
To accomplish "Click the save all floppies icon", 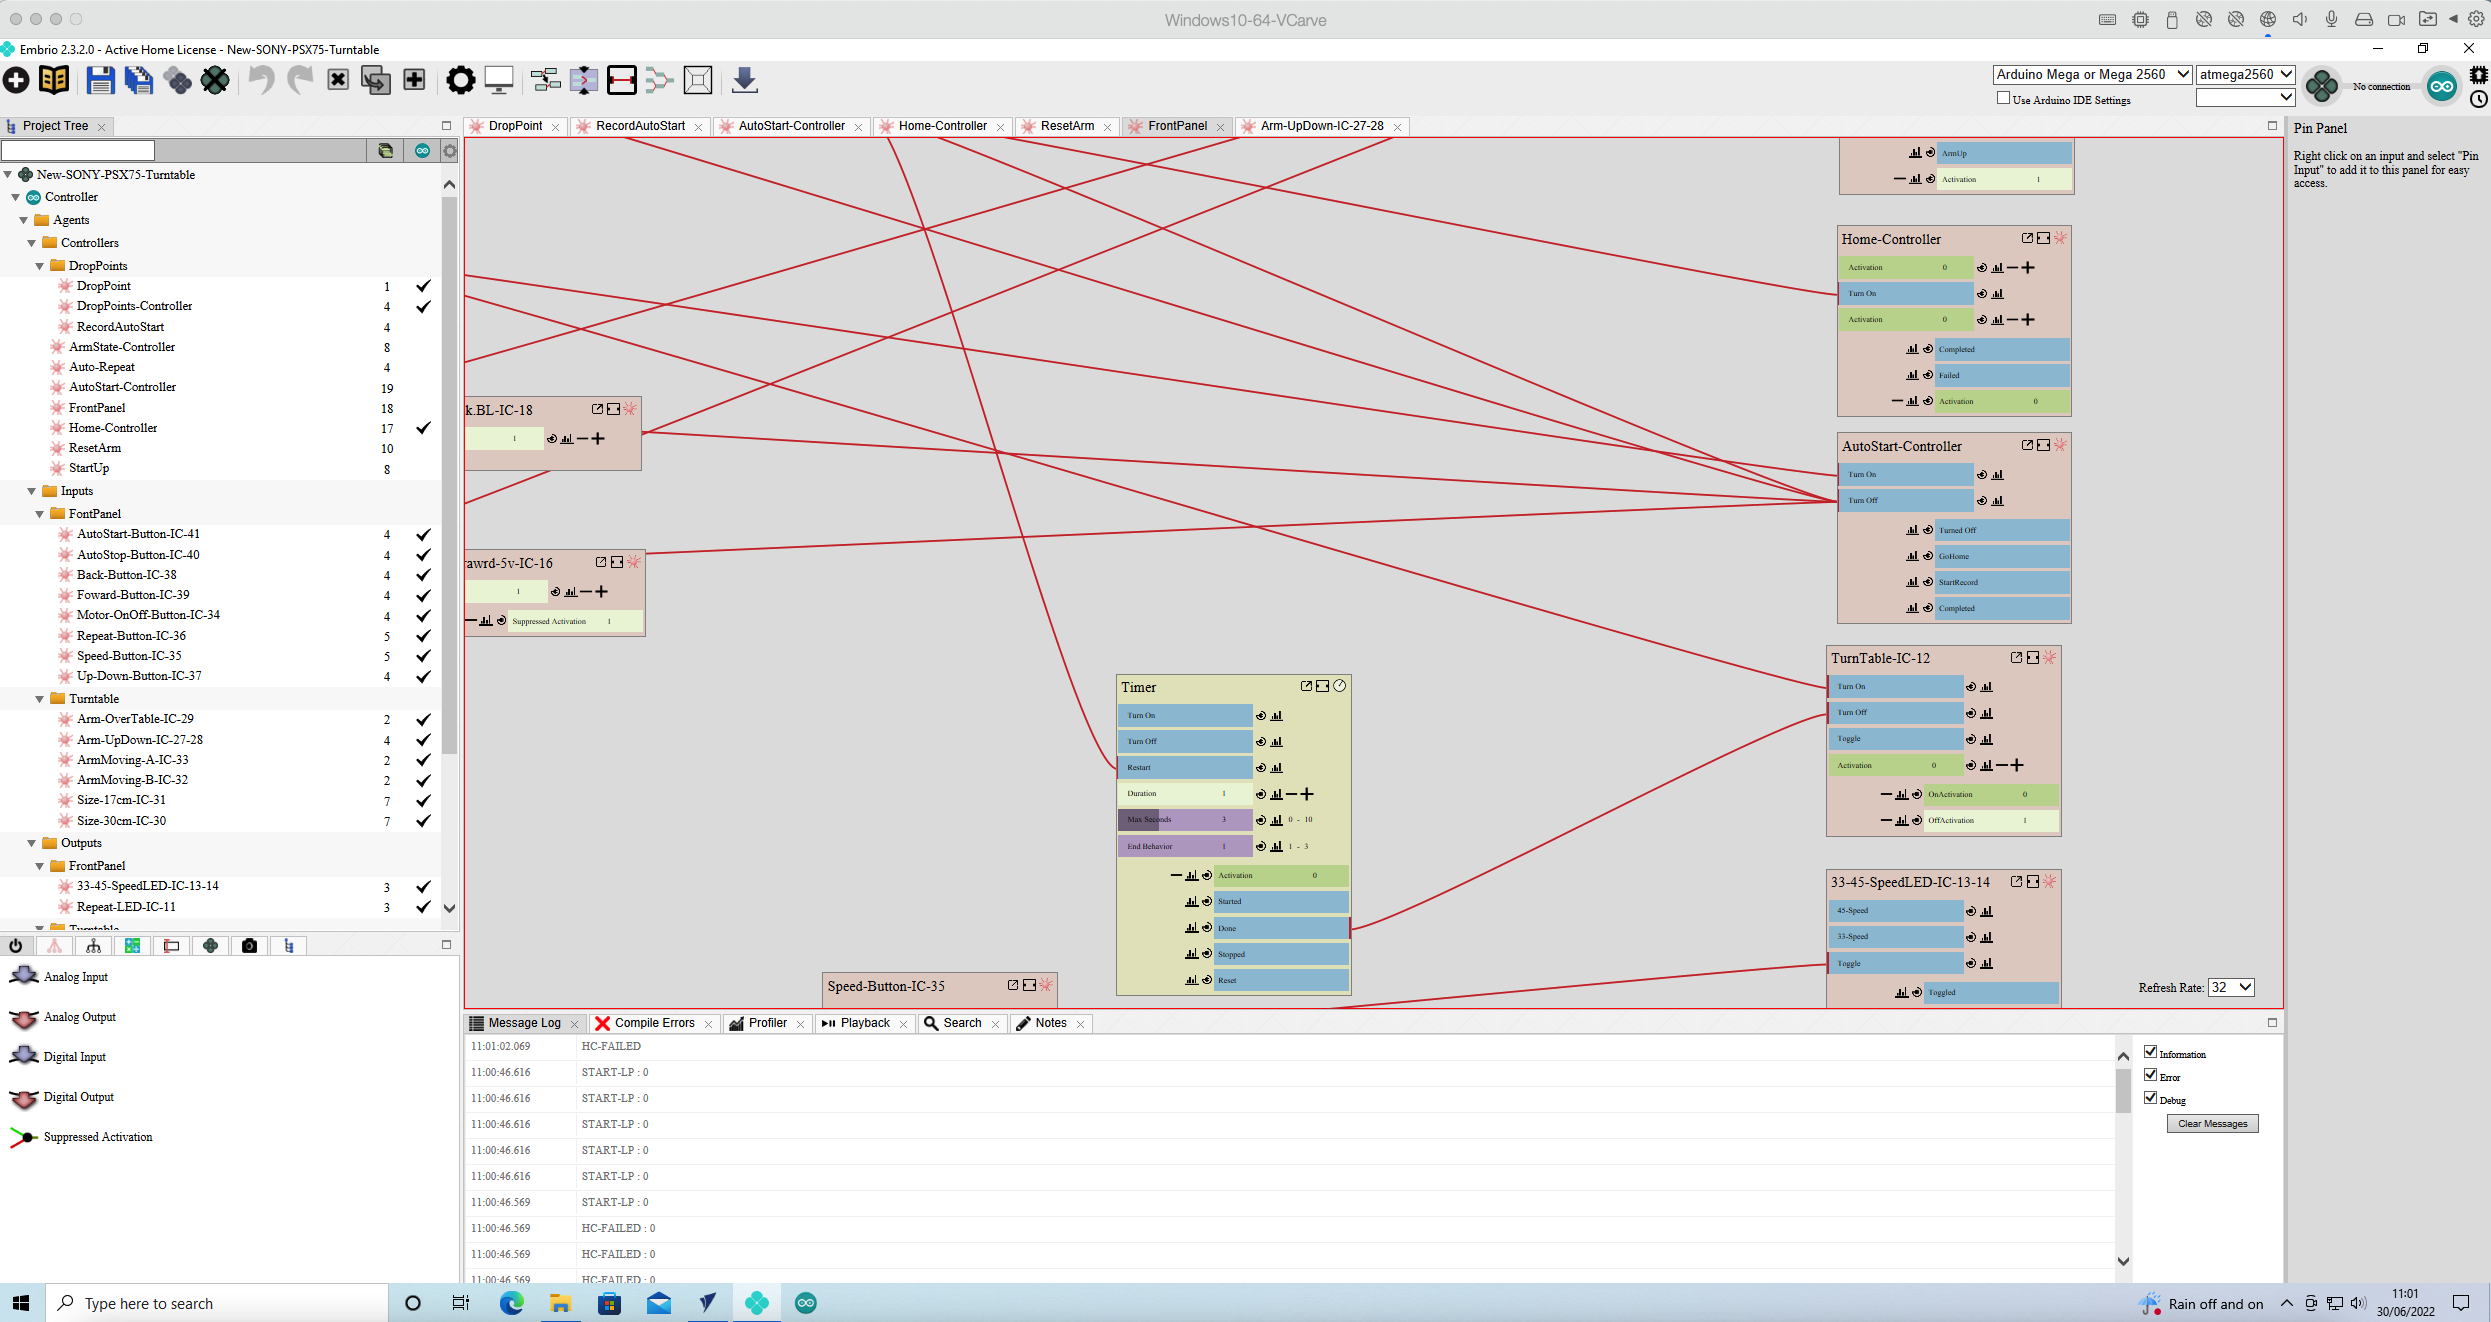I will tap(139, 80).
